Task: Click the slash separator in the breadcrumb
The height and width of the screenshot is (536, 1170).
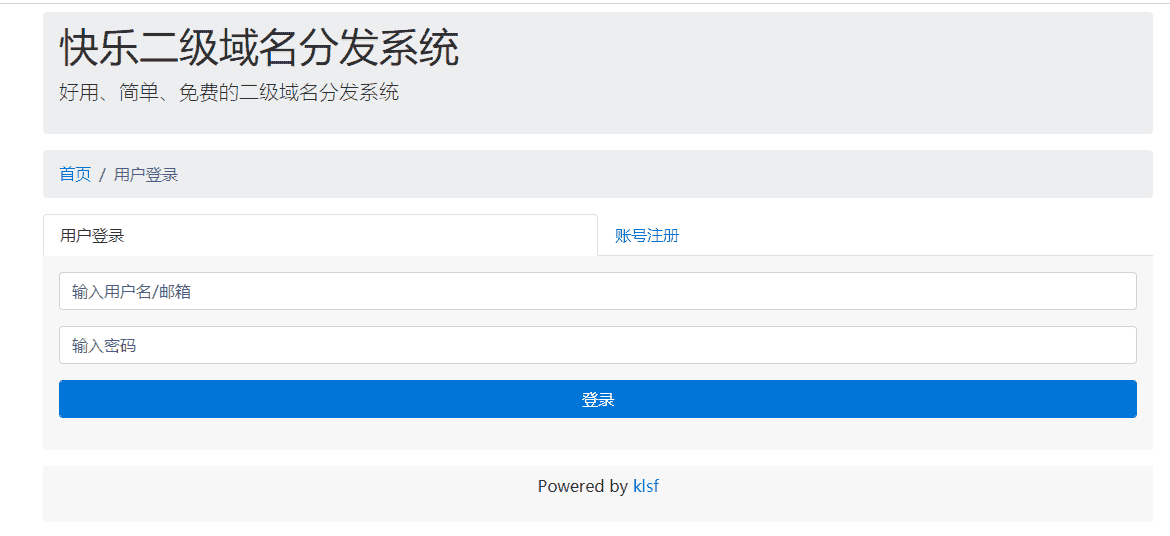Action: [x=102, y=175]
